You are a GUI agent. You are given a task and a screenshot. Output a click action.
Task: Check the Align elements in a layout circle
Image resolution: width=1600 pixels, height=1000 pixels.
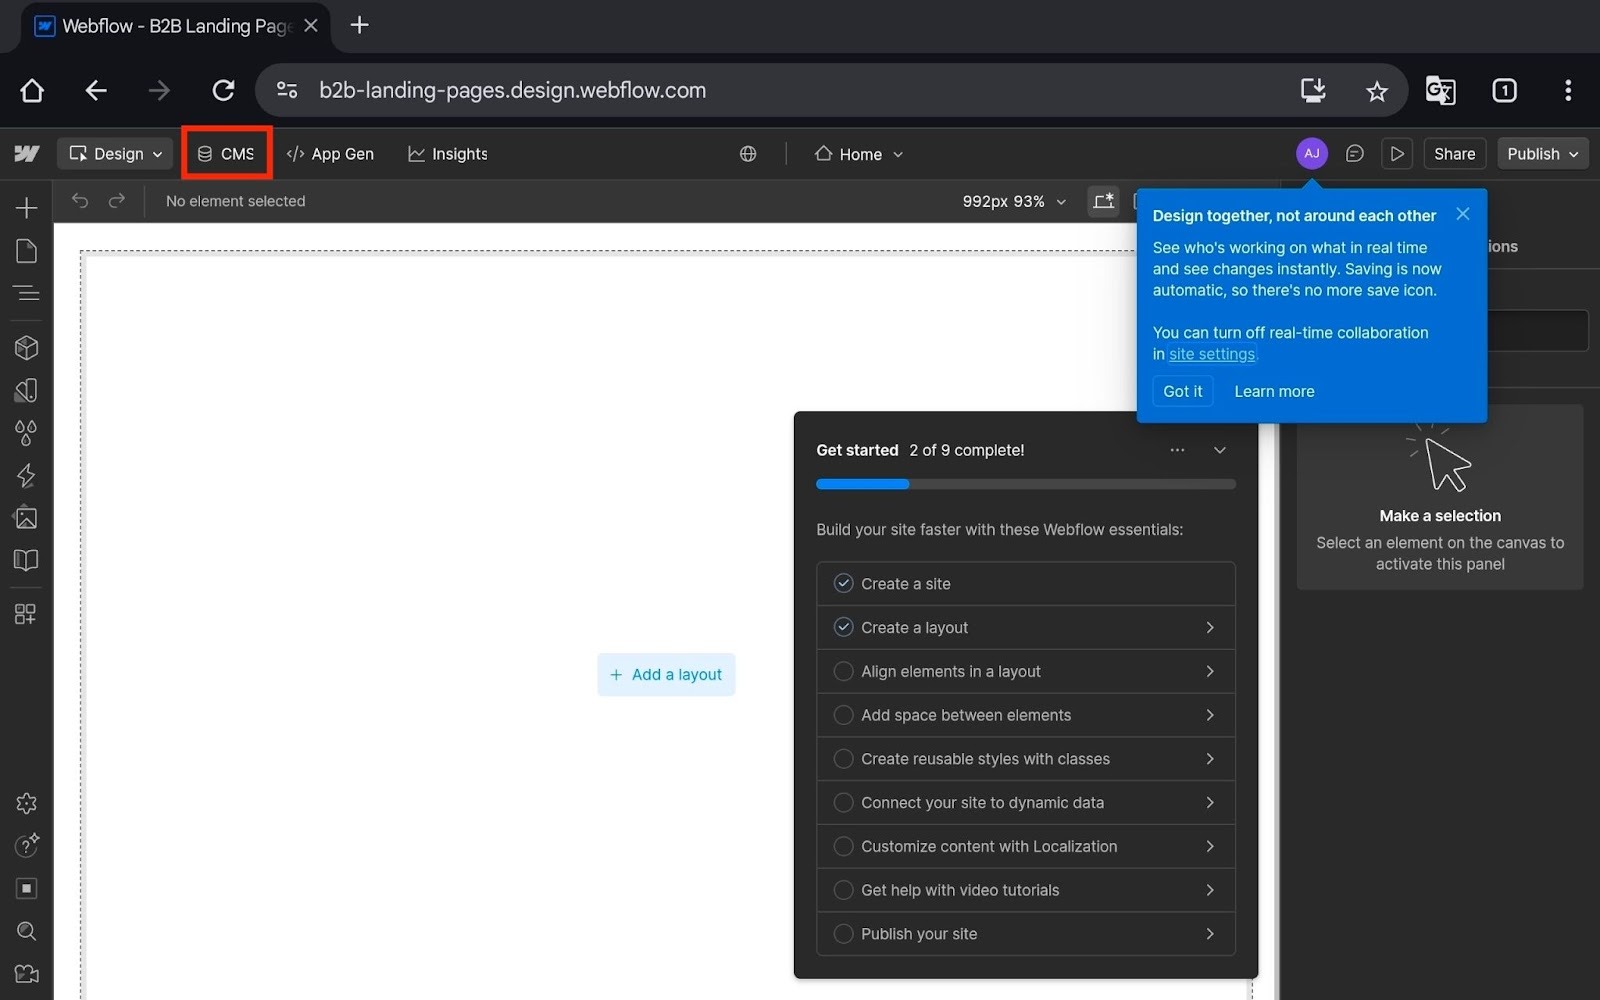tap(844, 672)
